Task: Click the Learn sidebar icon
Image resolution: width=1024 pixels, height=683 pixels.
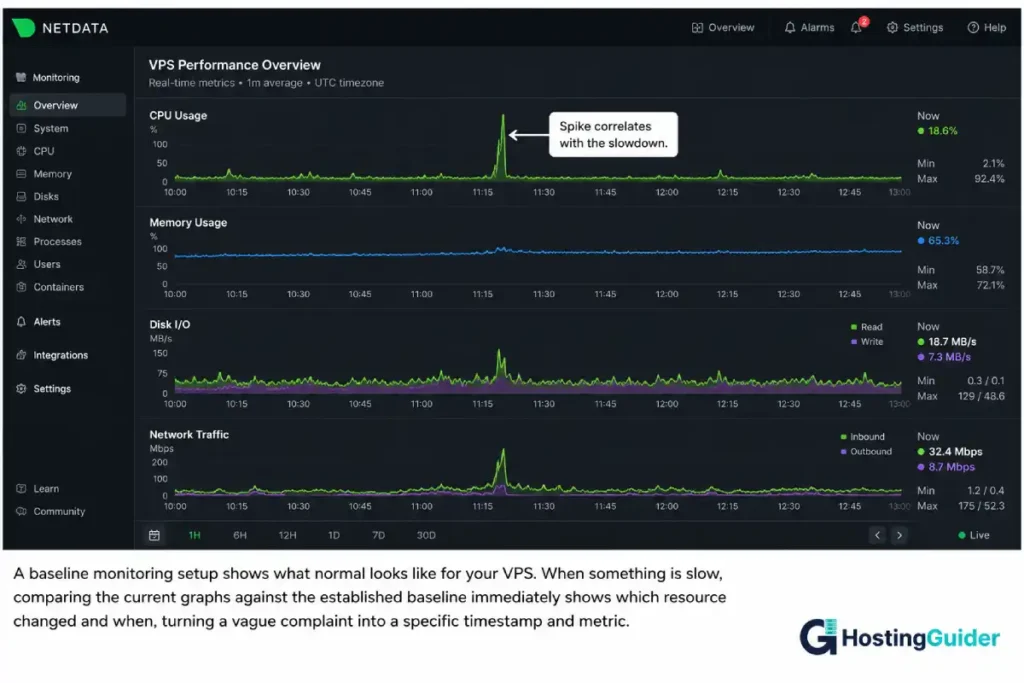Action: [x=21, y=488]
